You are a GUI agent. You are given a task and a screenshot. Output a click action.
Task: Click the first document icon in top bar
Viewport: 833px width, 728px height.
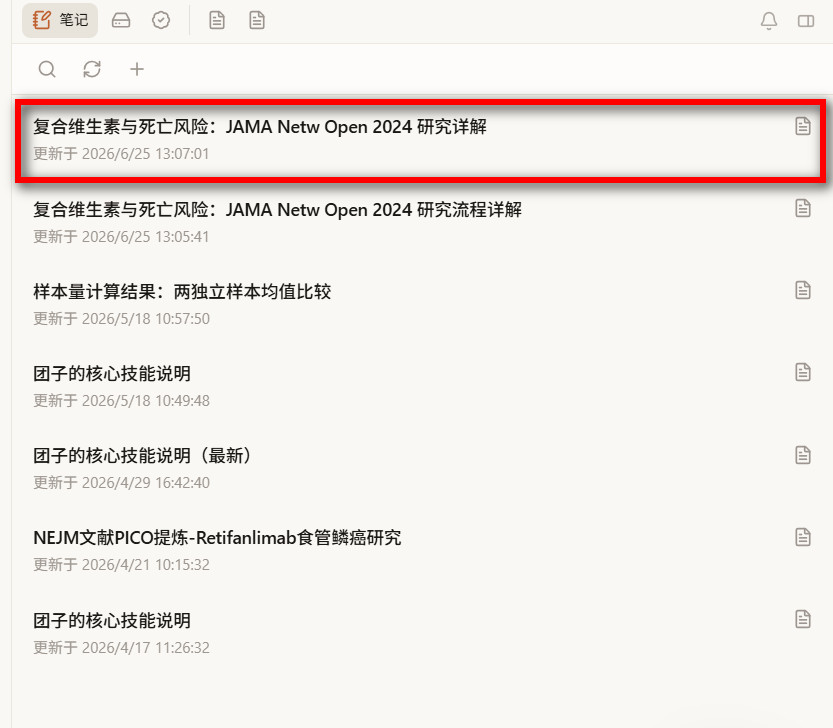click(217, 21)
